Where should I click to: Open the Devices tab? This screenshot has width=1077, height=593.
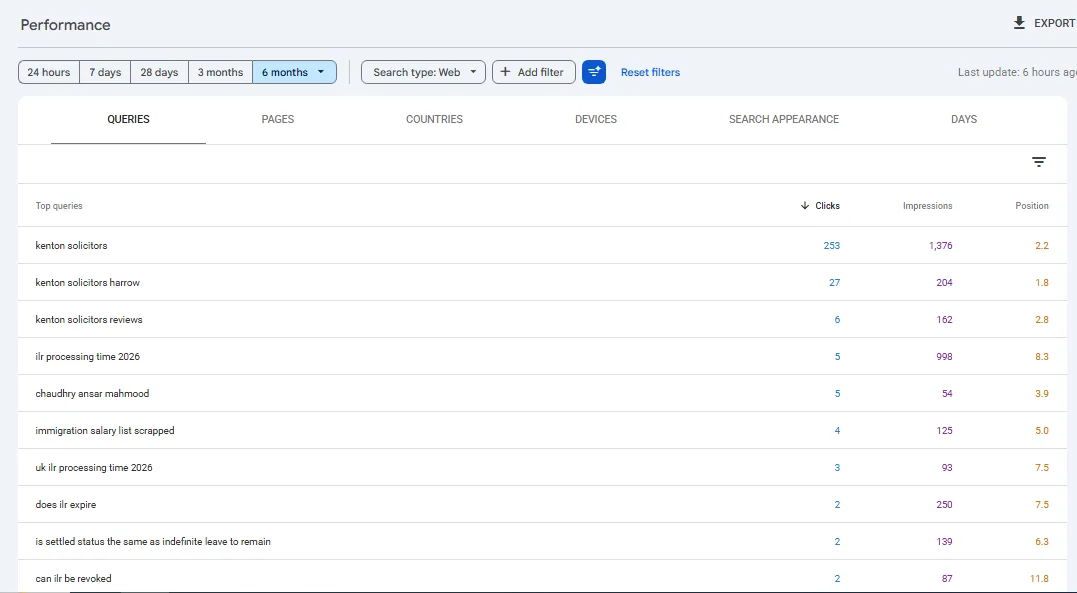tap(596, 120)
